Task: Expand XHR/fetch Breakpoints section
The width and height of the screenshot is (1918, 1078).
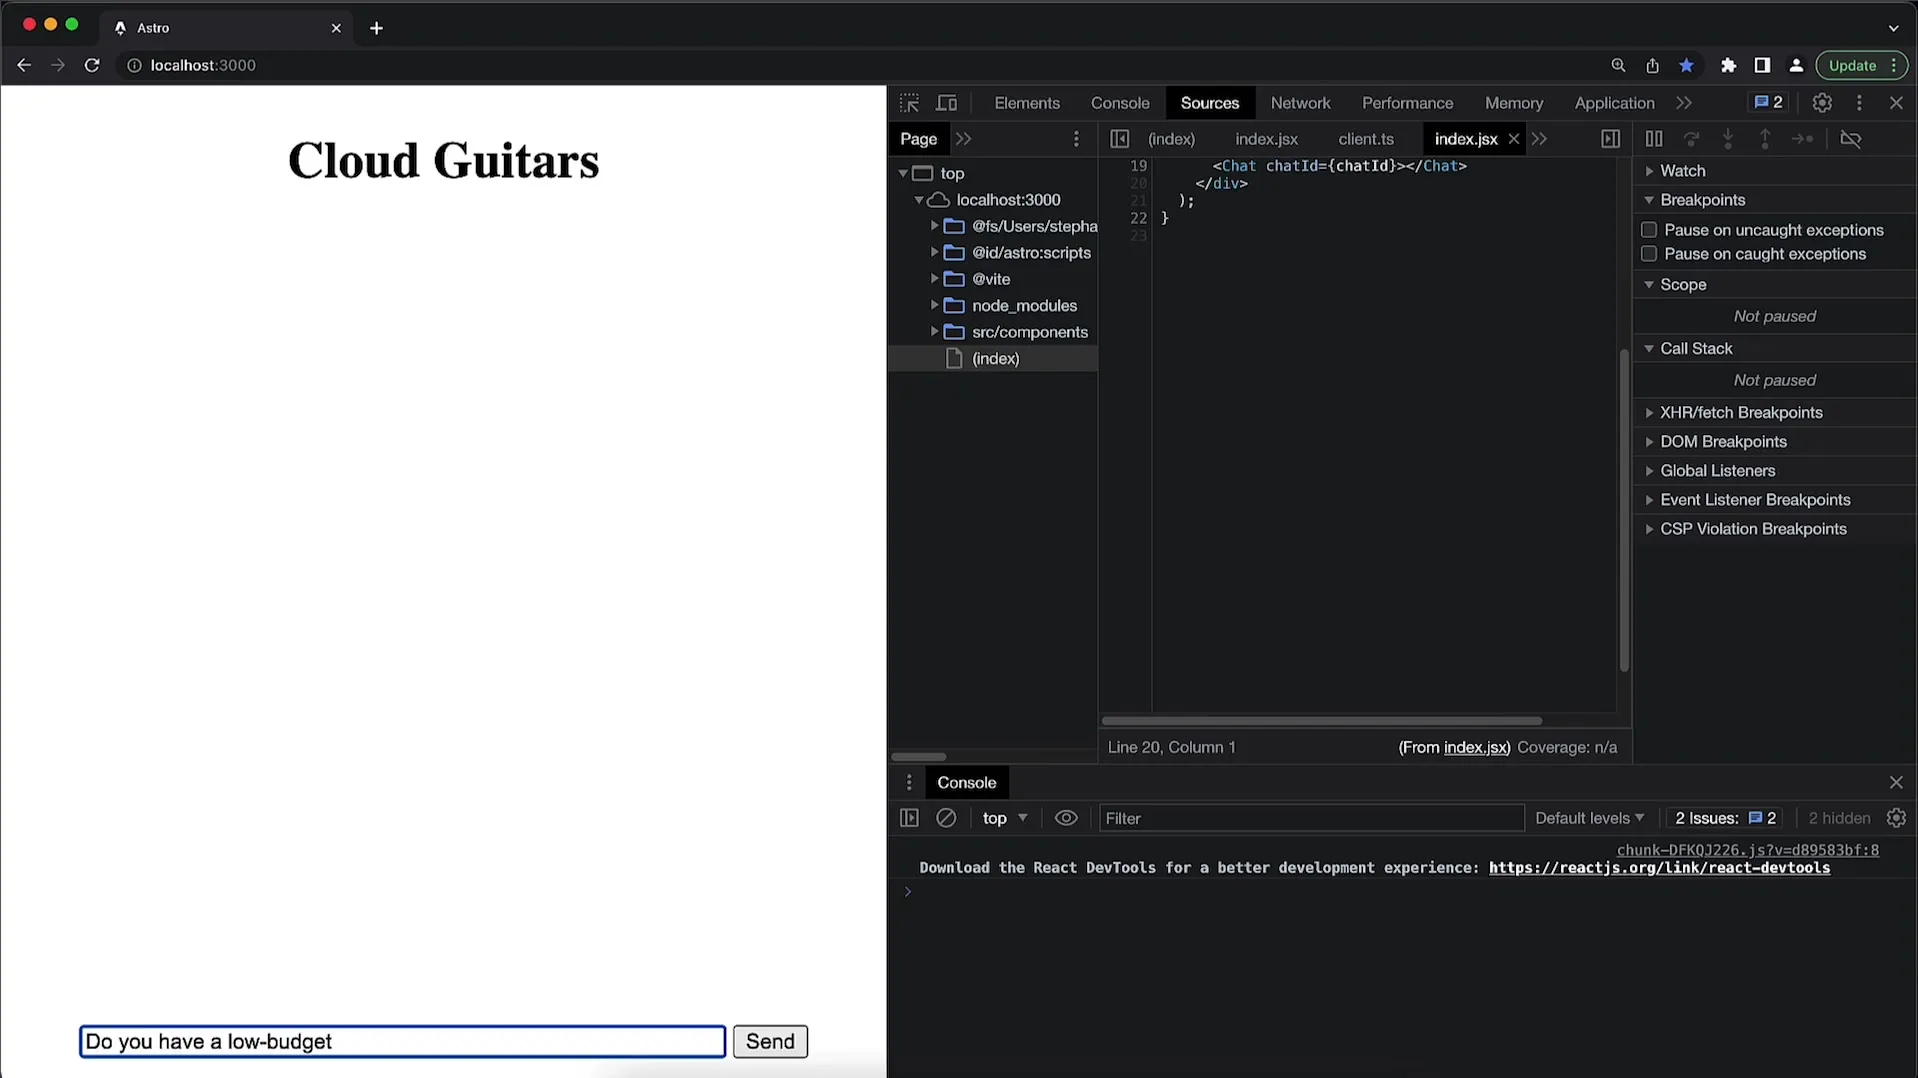Action: [x=1649, y=413]
